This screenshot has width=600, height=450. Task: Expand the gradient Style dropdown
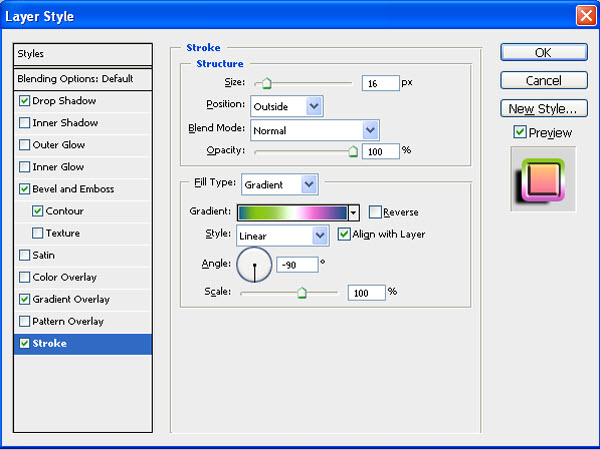pos(320,235)
